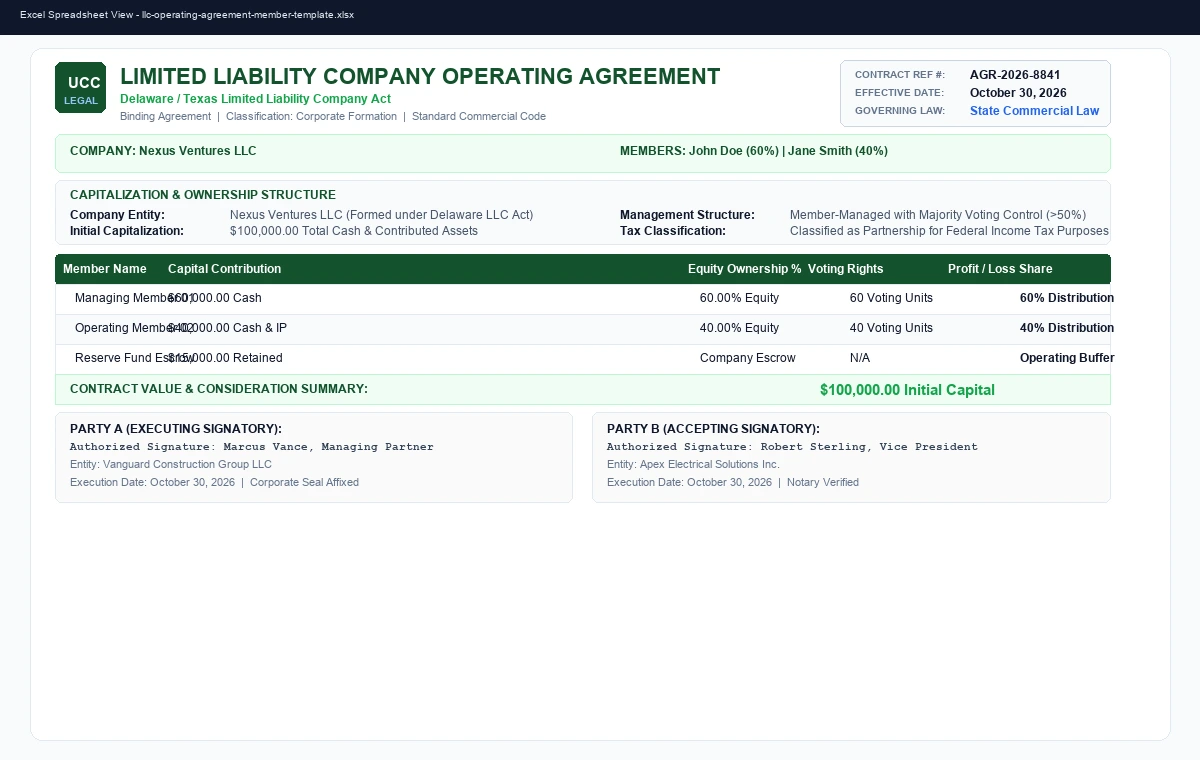The width and height of the screenshot is (1200, 760).
Task: Select Entity: Apex Electrical Solutions Inc.
Action: point(693,464)
